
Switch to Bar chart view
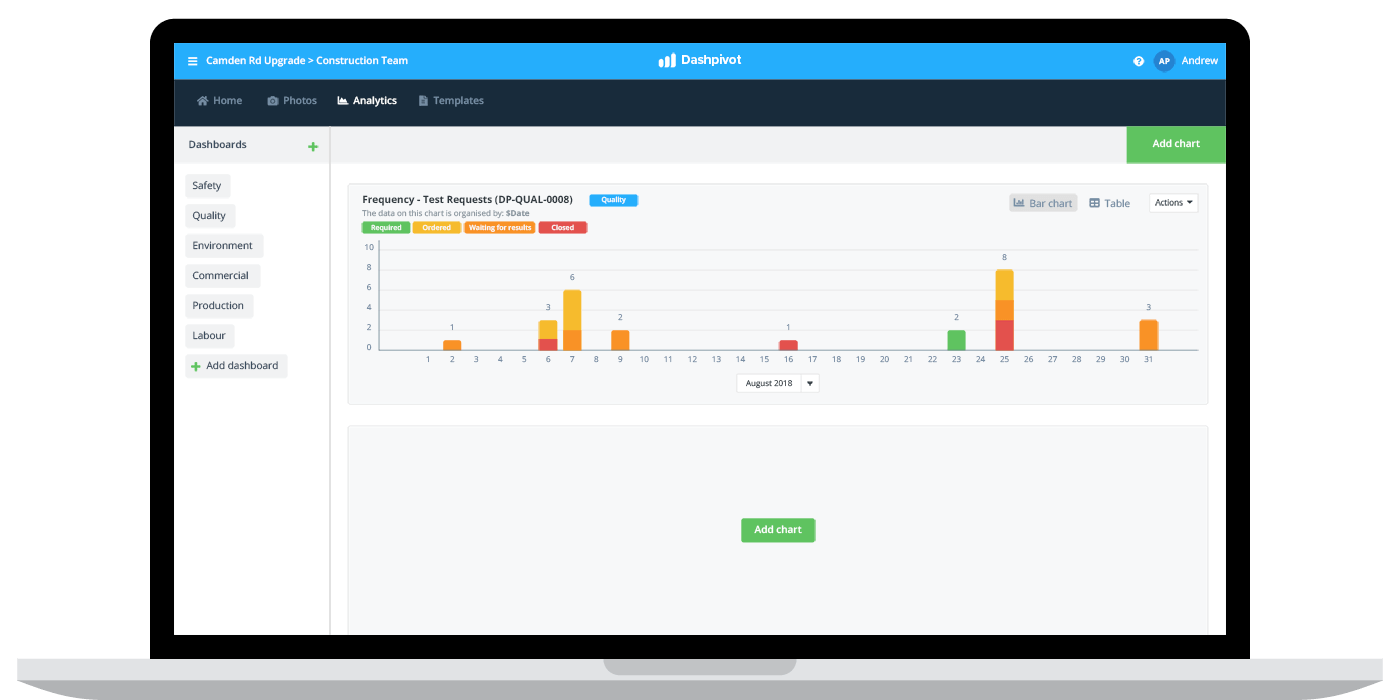[x=1043, y=203]
